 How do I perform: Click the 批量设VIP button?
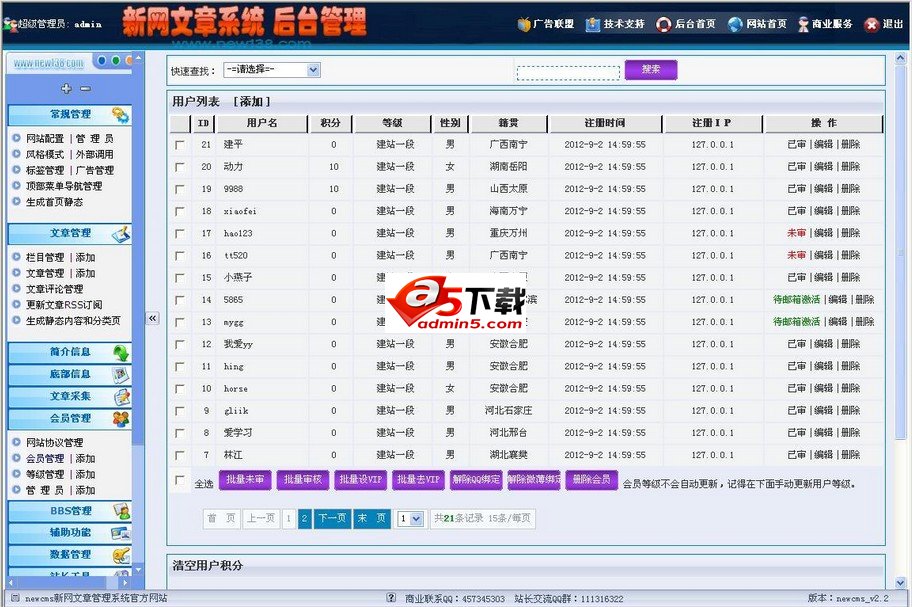coord(360,480)
